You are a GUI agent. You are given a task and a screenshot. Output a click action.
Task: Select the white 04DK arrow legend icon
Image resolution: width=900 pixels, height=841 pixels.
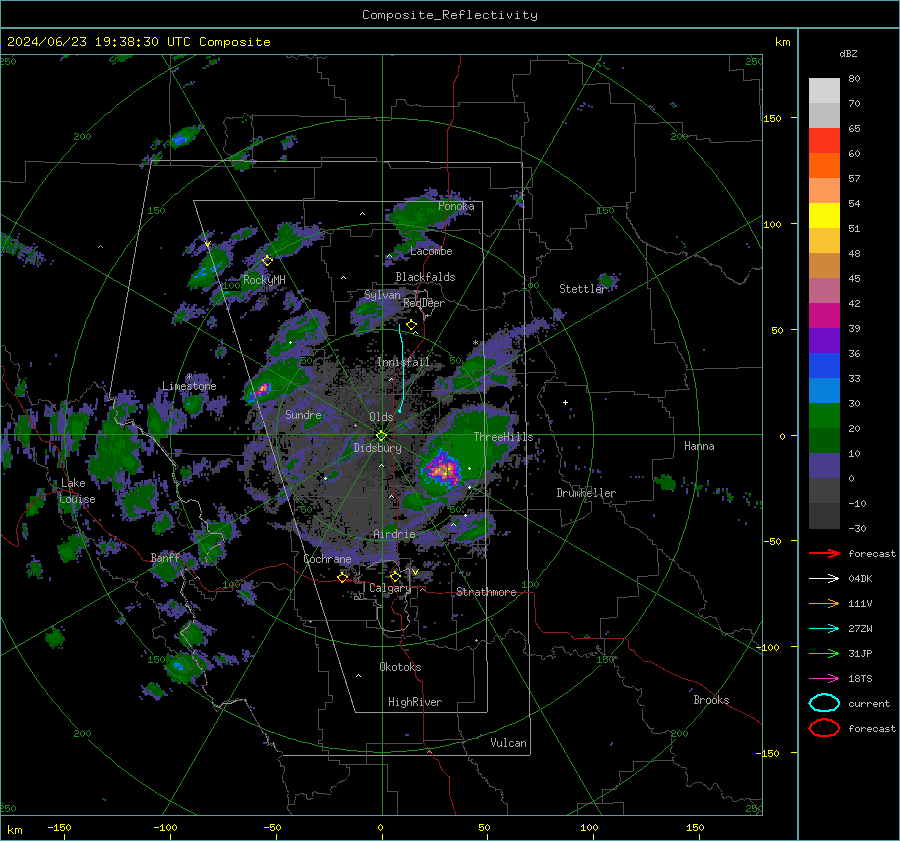pos(824,579)
